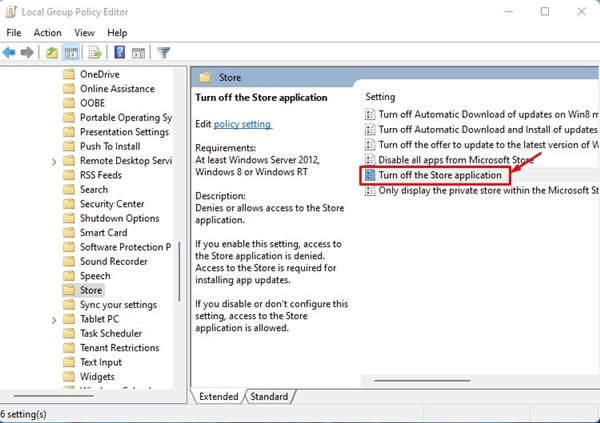
Task: Click the Forward arrow toolbar icon
Action: coord(27,52)
